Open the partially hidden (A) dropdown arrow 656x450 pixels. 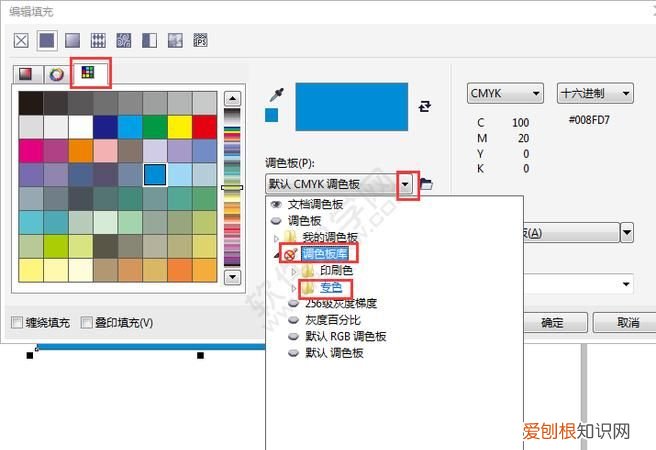click(x=627, y=233)
